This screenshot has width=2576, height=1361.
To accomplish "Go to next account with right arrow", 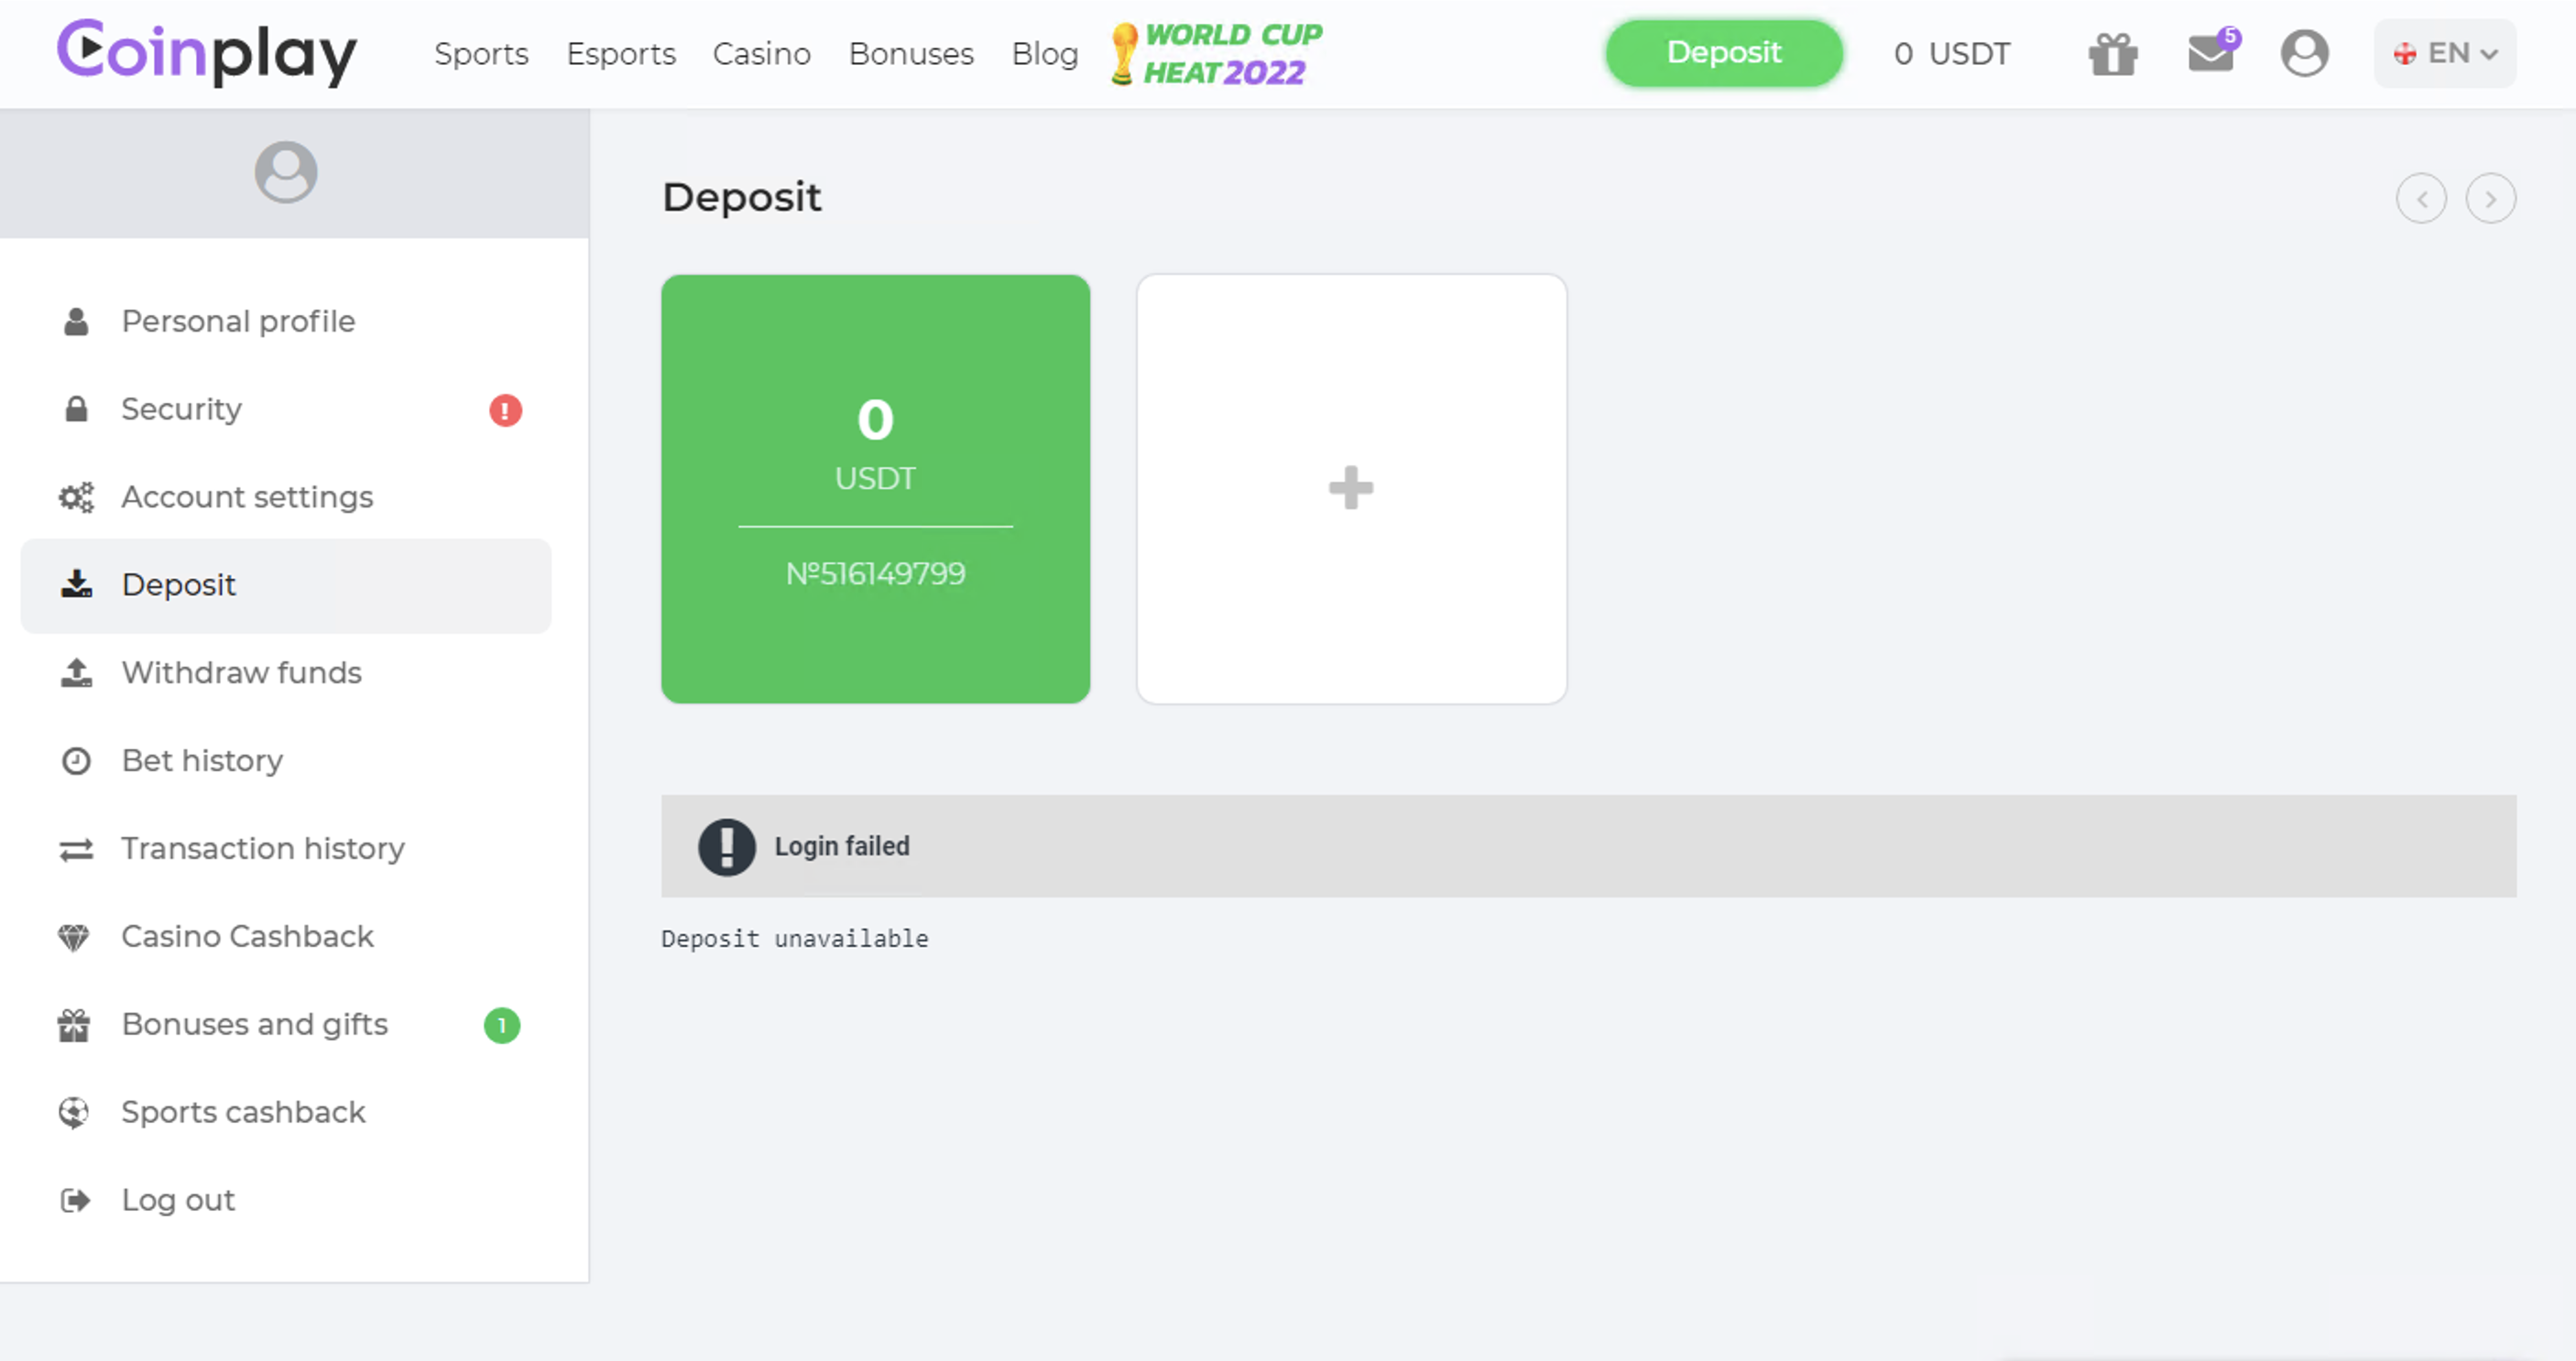I will click(2490, 199).
